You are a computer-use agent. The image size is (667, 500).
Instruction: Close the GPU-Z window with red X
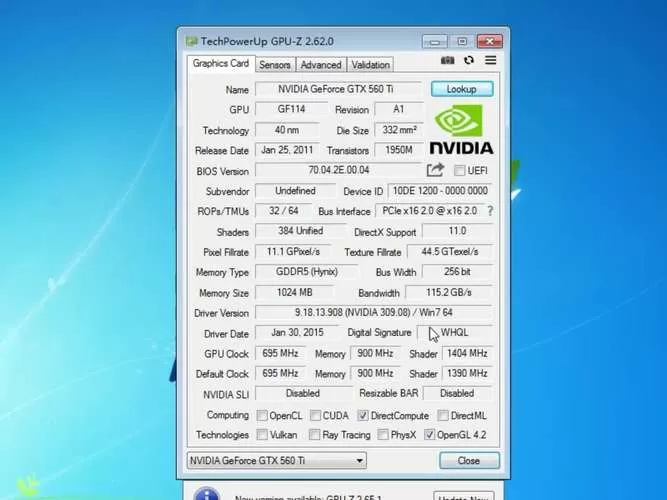pyautogui.click(x=490, y=42)
